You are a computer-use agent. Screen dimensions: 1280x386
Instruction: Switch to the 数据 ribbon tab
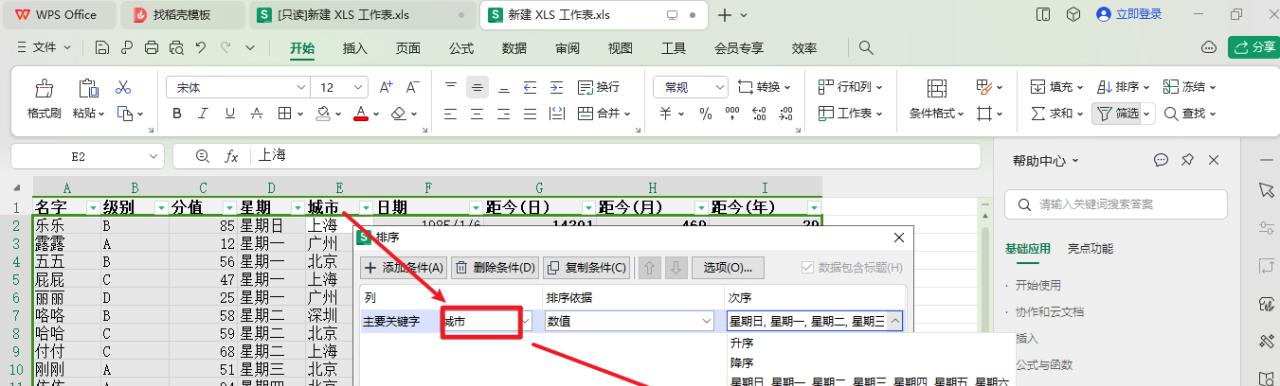pos(514,47)
